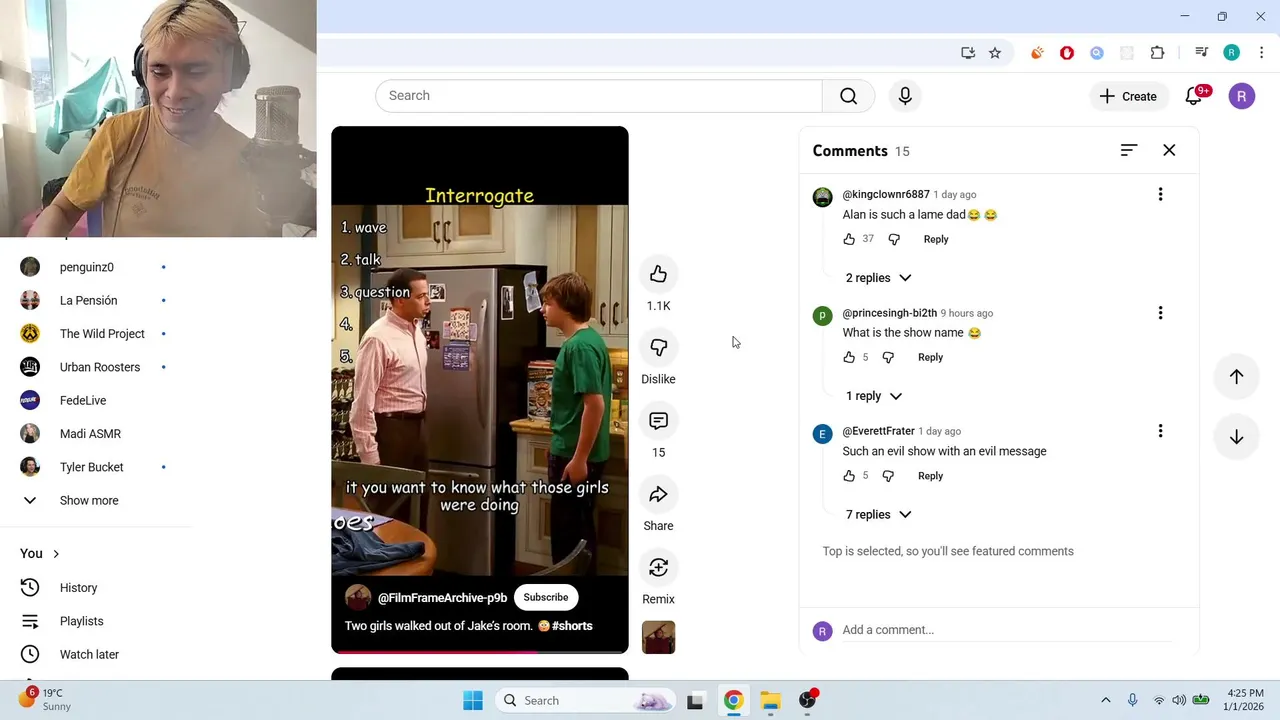Open the purple R account avatar
Image resolution: width=1280 pixels, height=720 pixels.
[1241, 96]
